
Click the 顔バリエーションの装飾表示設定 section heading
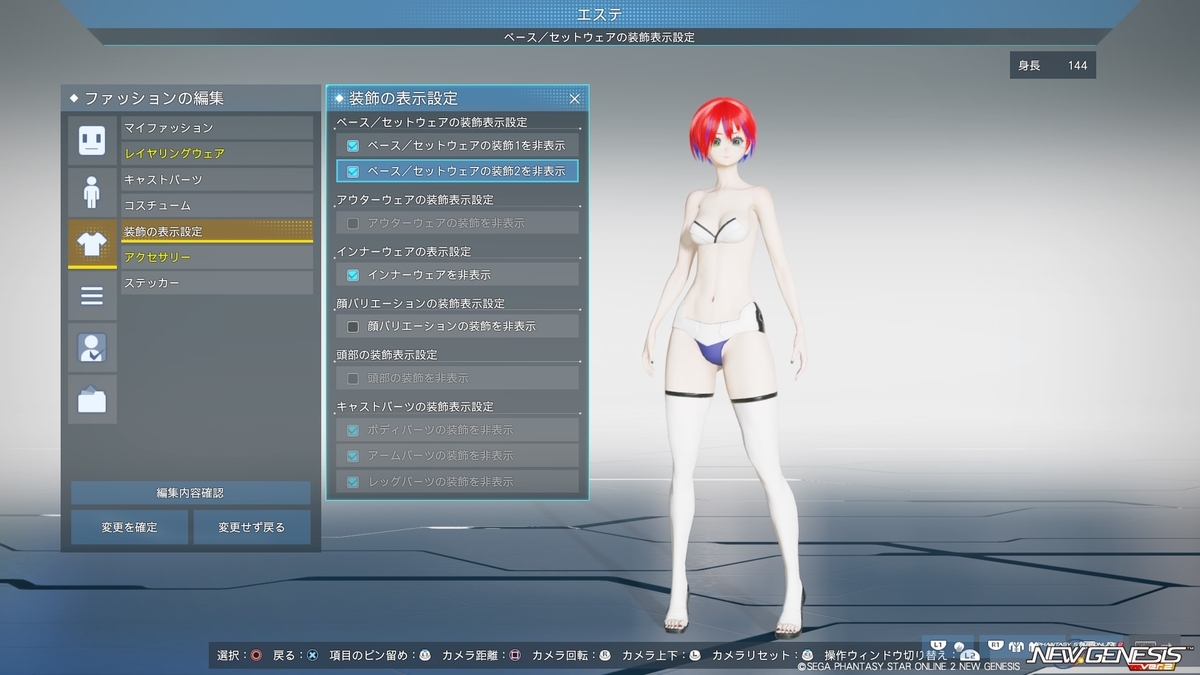[x=421, y=304]
